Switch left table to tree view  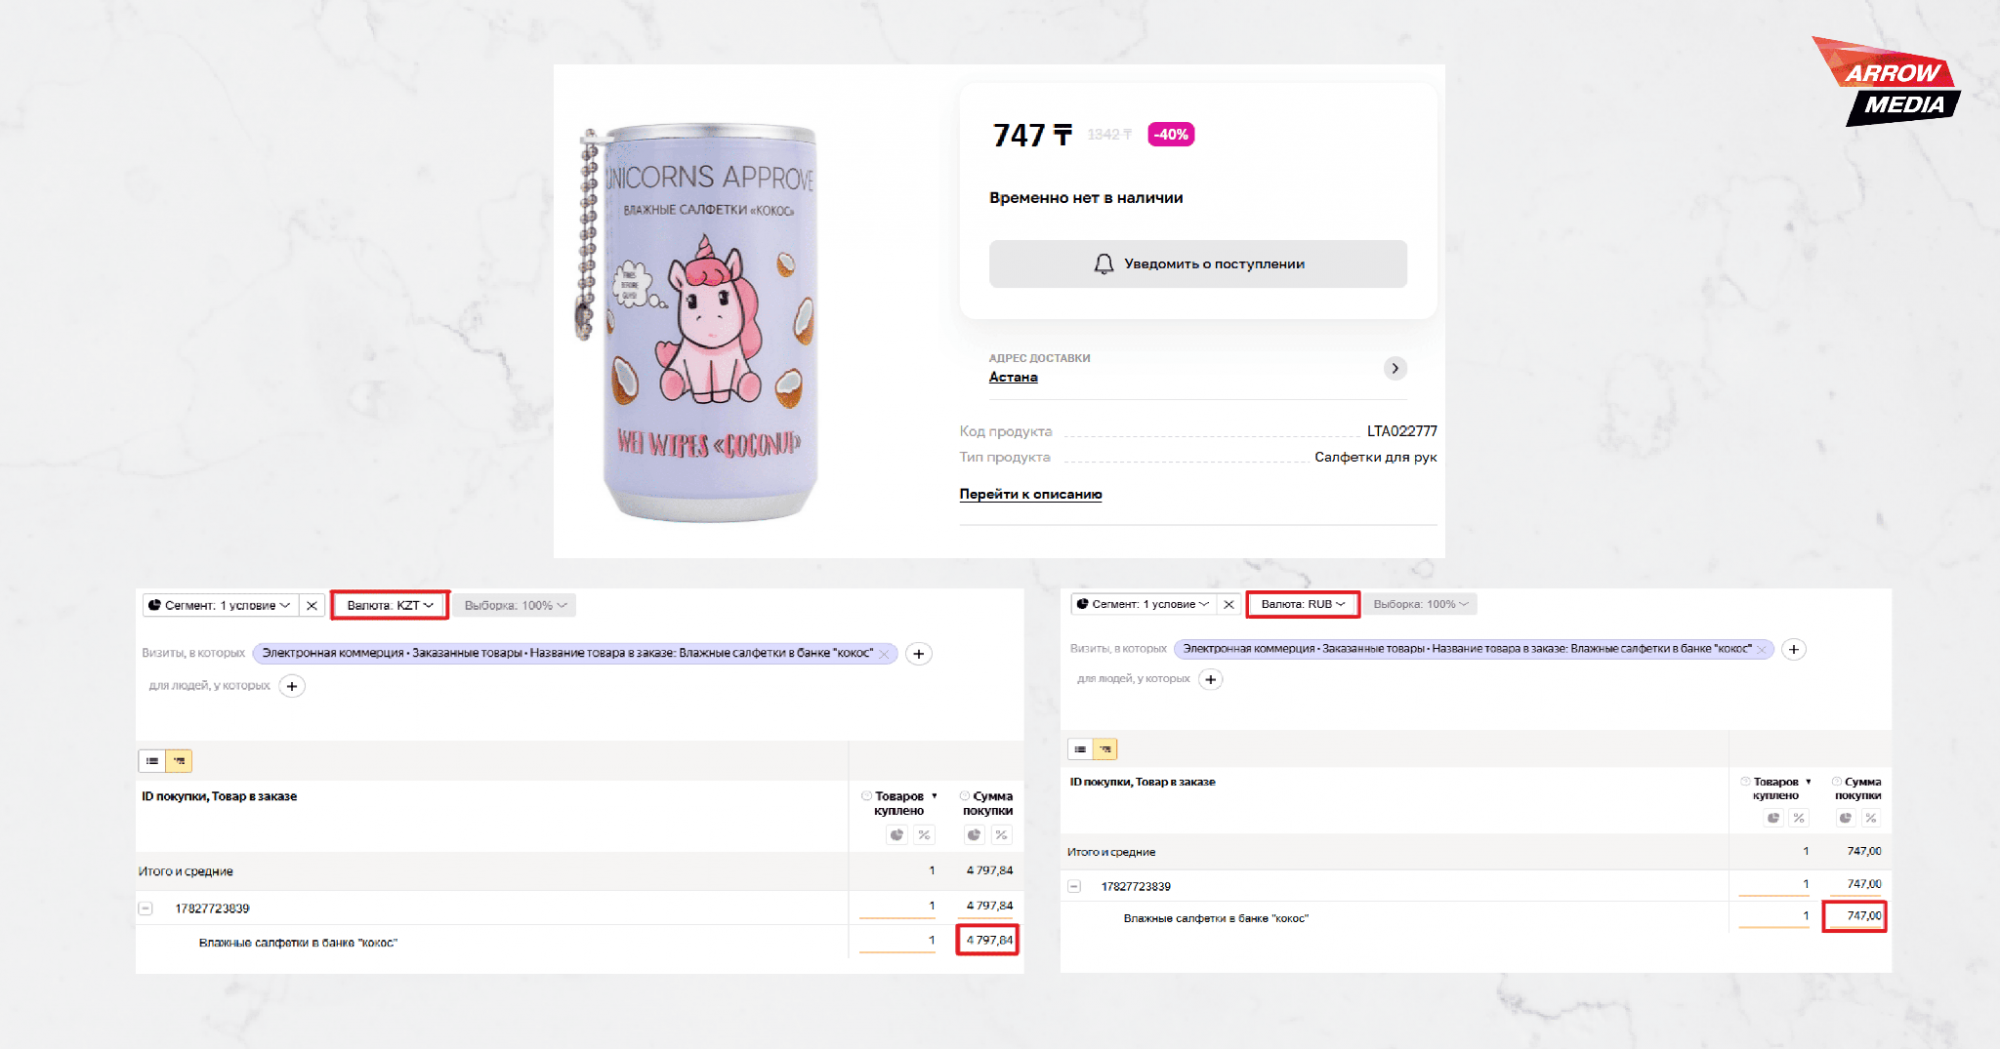tap(179, 761)
